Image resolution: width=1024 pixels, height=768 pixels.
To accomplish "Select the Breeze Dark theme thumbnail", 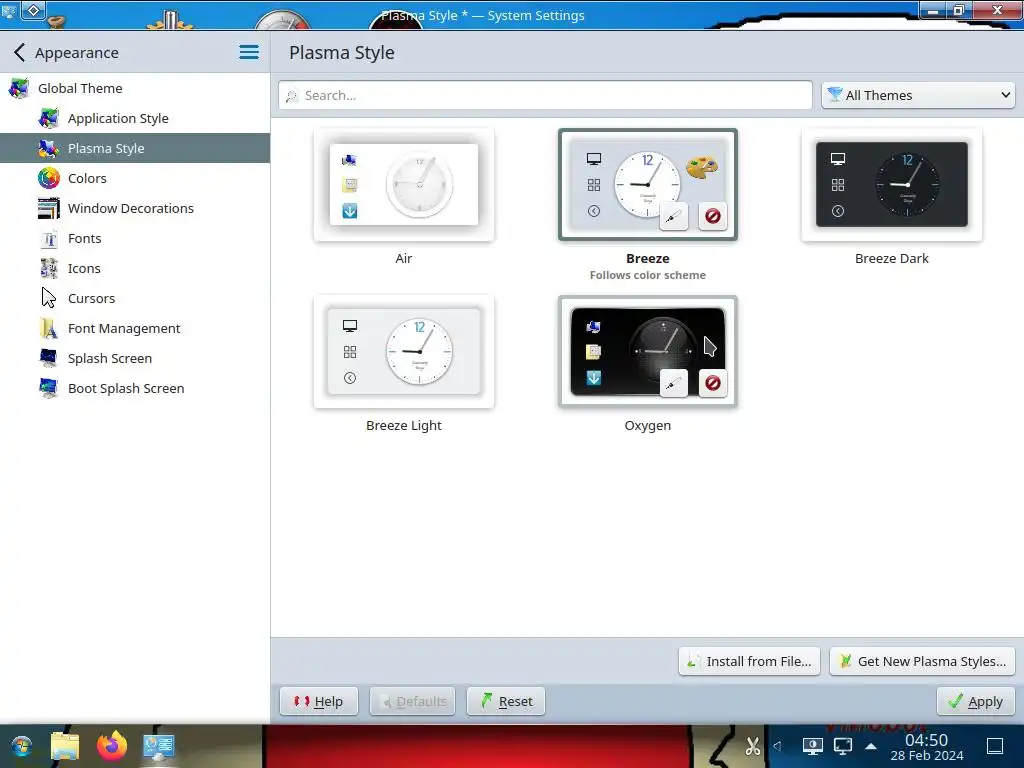I will [x=891, y=185].
